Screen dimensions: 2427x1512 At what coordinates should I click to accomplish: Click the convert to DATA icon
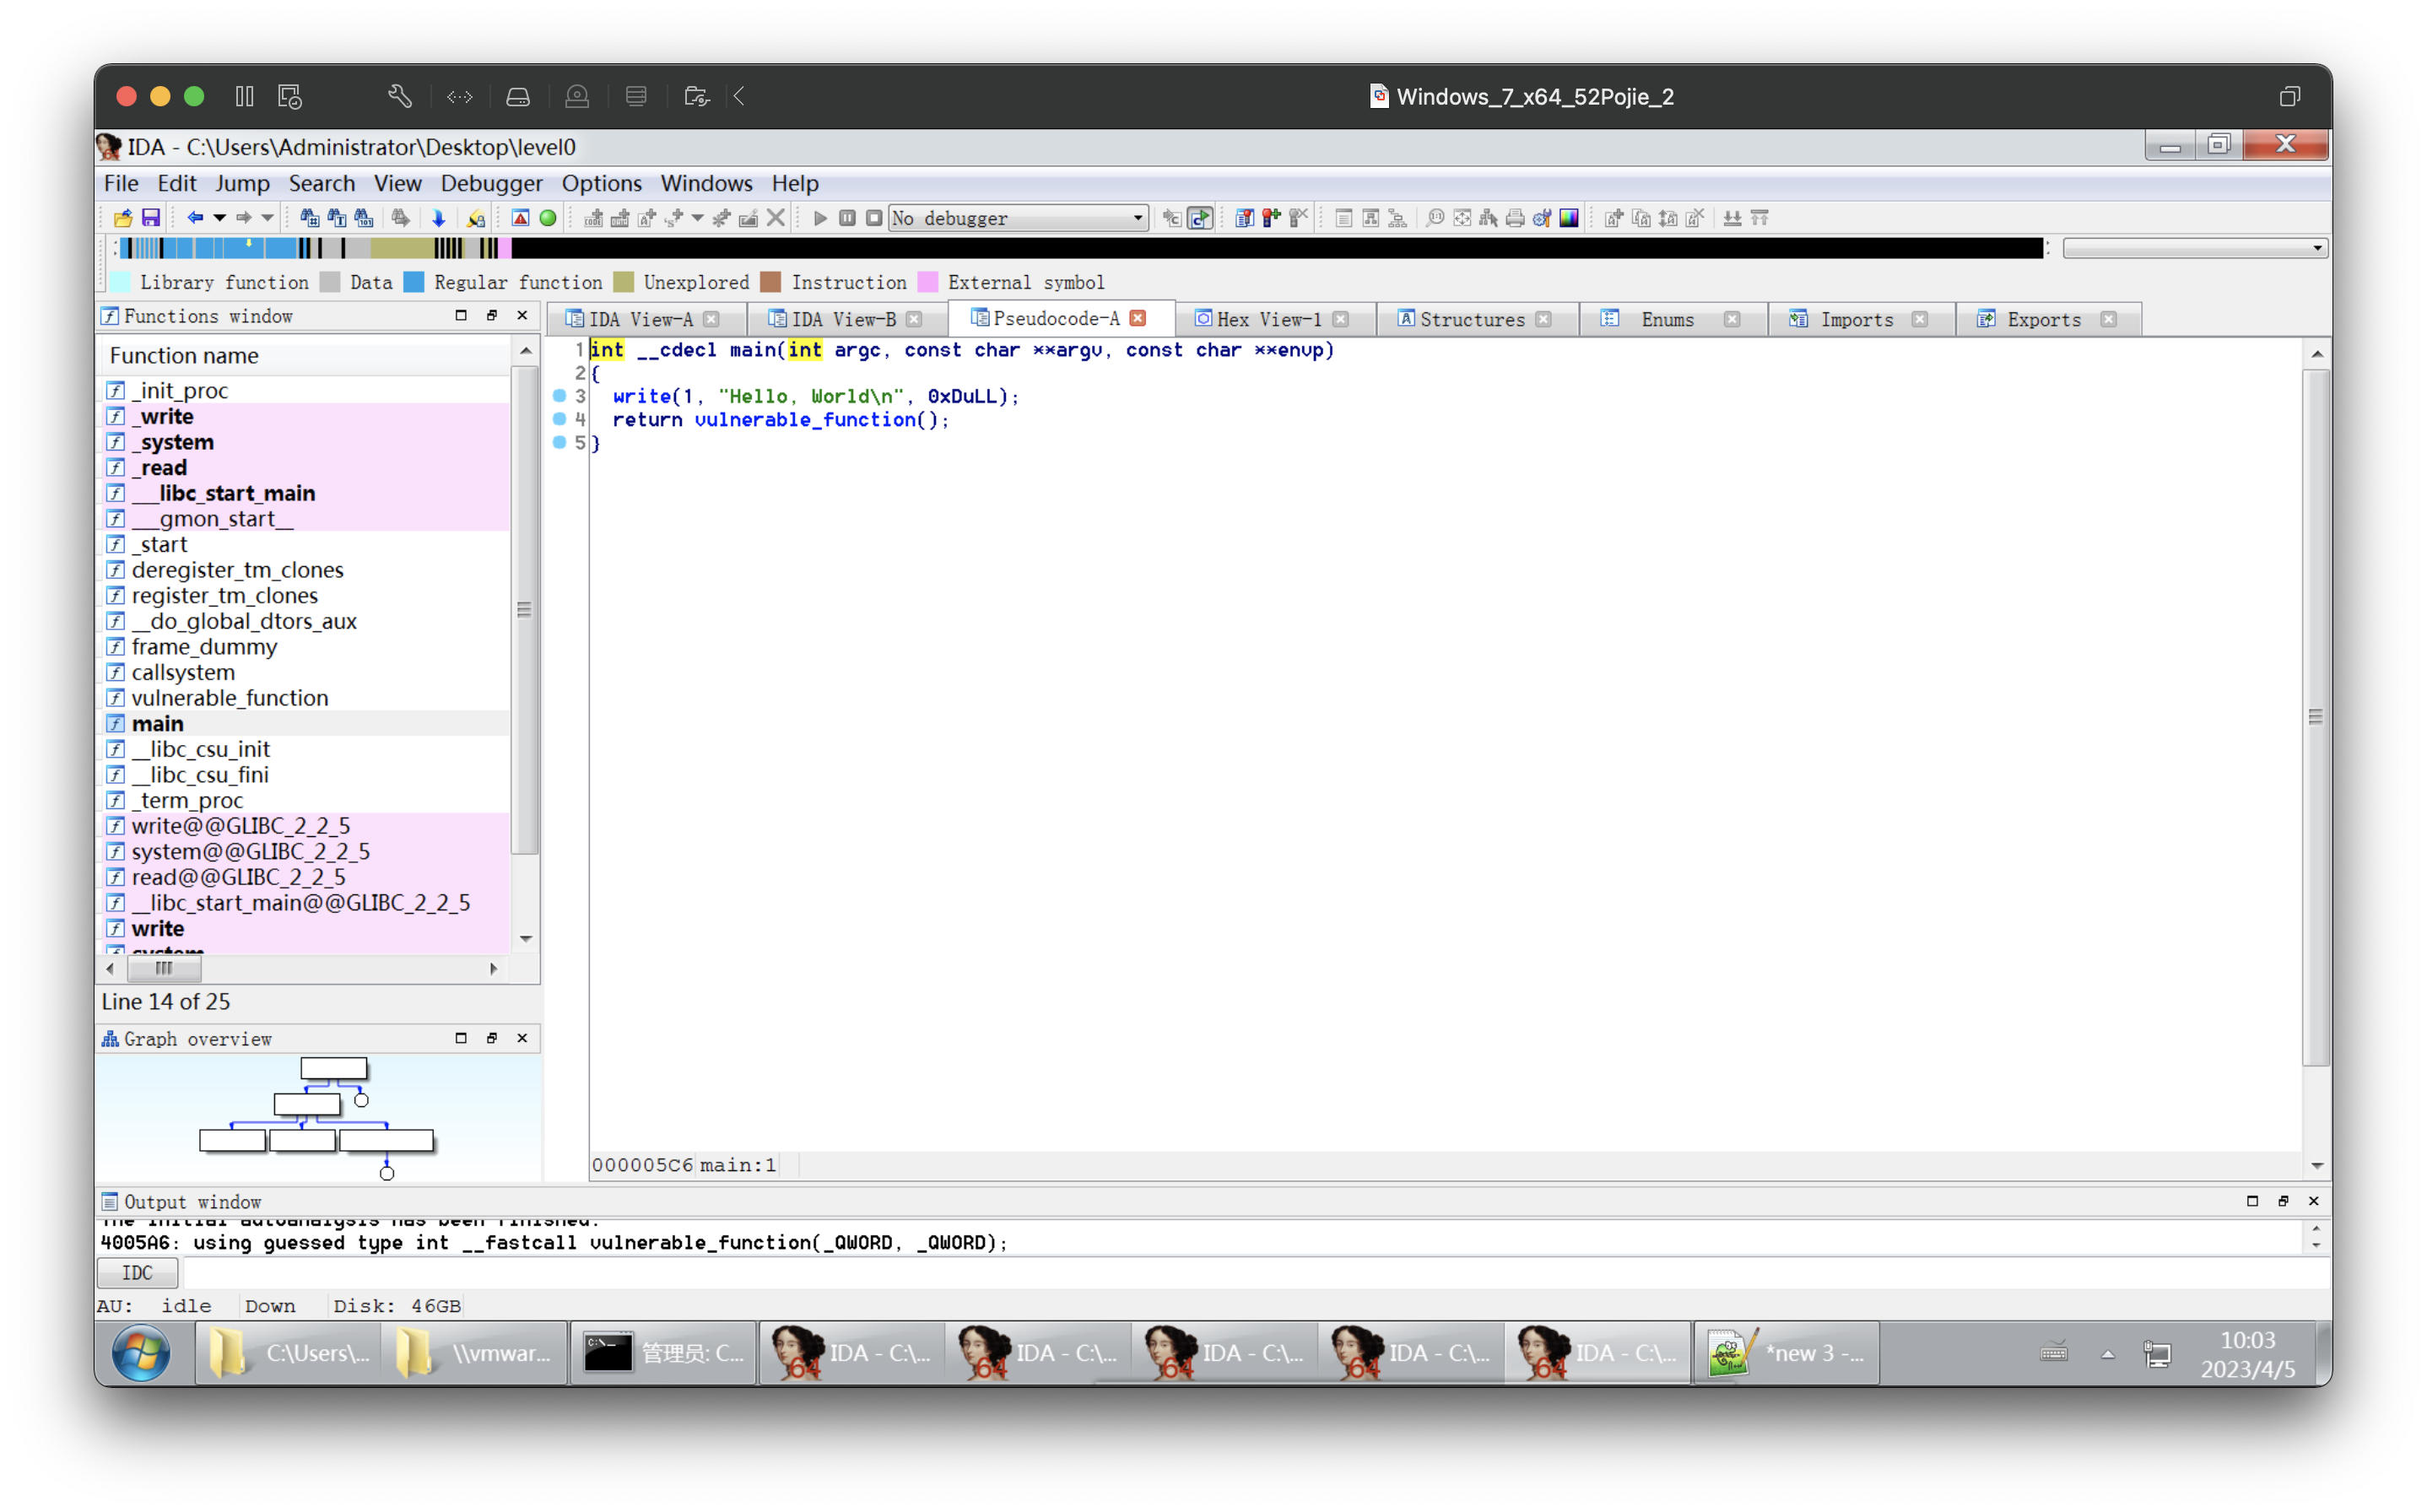pos(620,218)
